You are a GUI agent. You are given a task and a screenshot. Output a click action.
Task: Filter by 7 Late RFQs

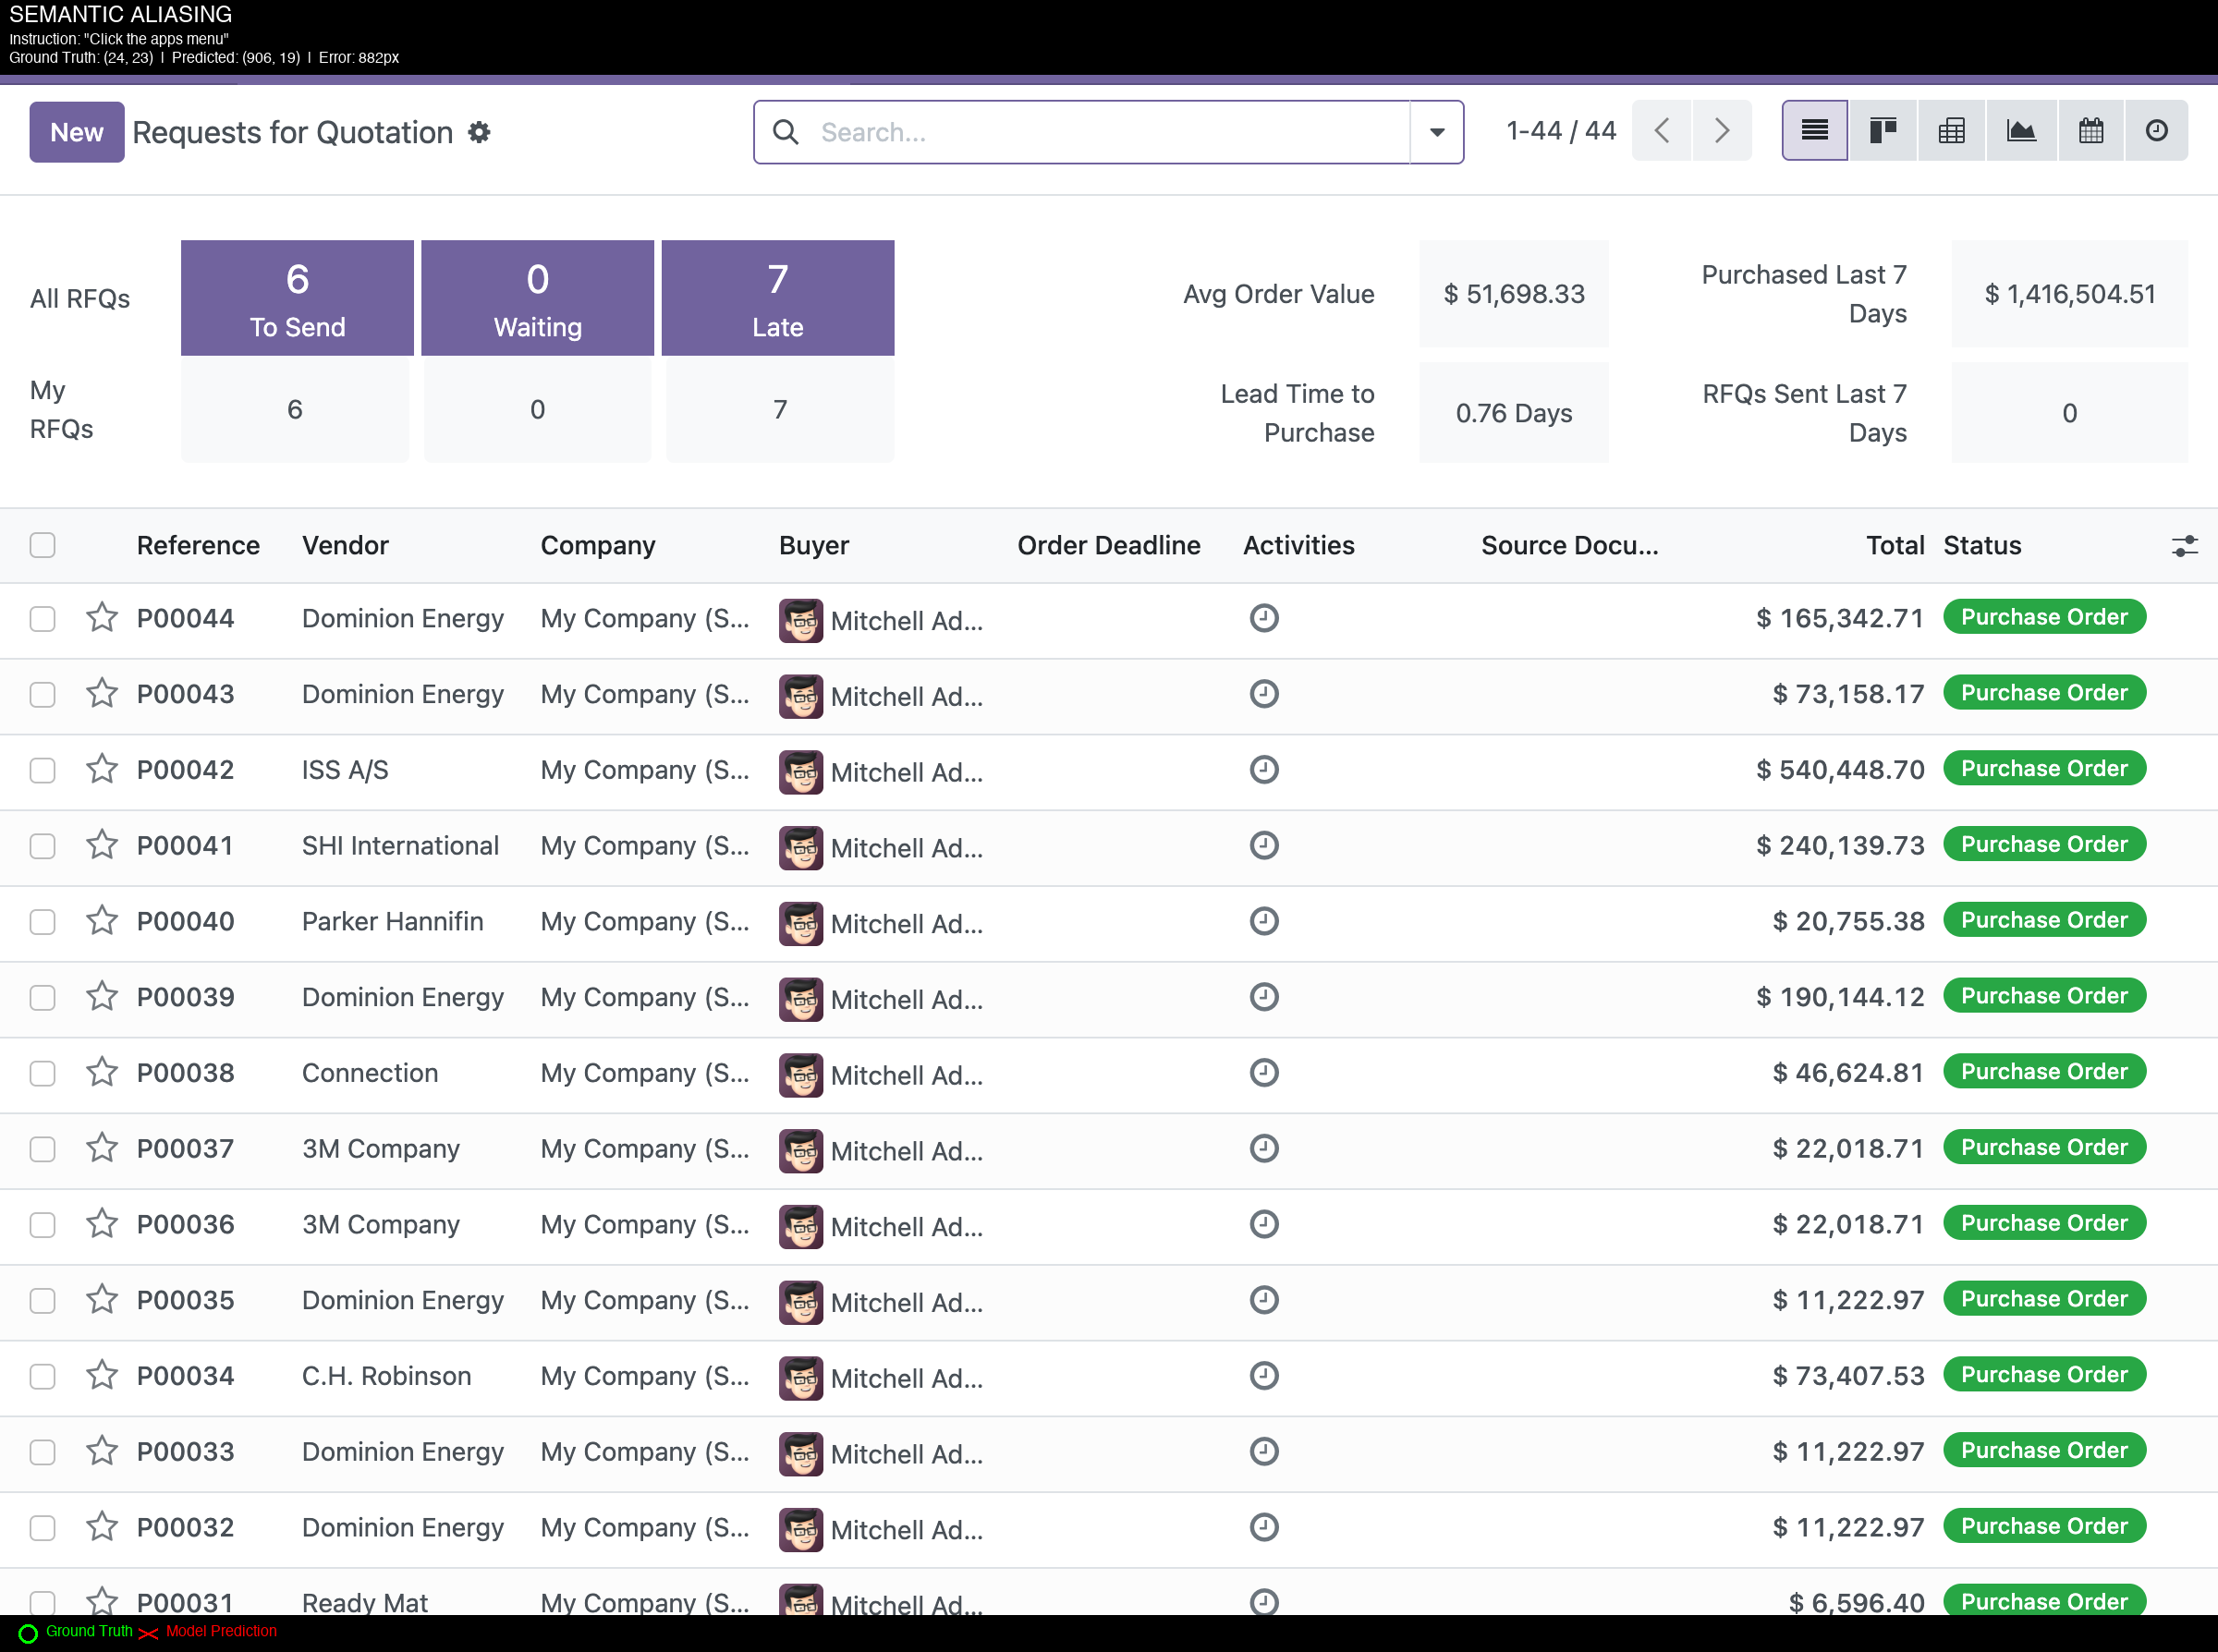coord(777,298)
